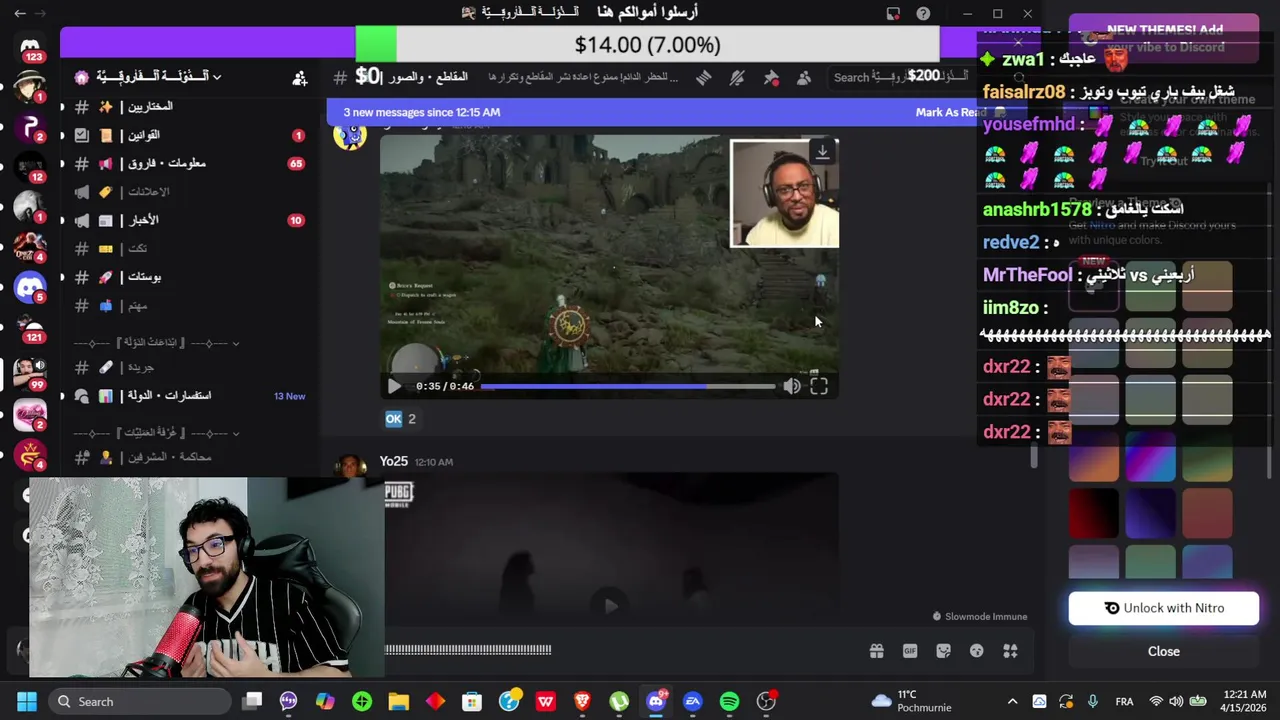Click the Windows taskbar Search box
Image resolution: width=1280 pixels, height=720 pixels.
(140, 701)
